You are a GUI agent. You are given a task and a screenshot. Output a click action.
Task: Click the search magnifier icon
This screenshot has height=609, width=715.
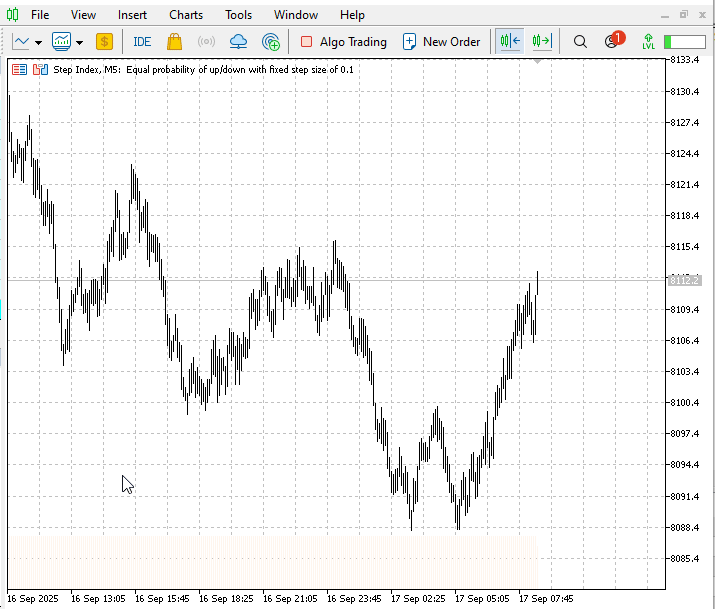pos(580,42)
